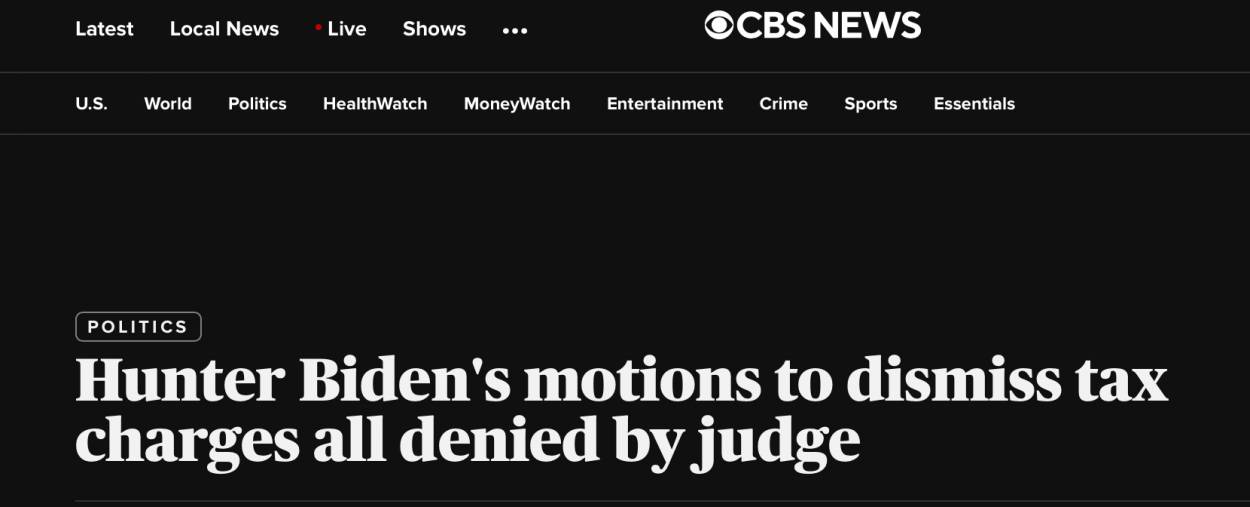Click the empty banner area below navigation
The height and width of the screenshot is (507, 1250).
pyautogui.click(x=625, y=220)
